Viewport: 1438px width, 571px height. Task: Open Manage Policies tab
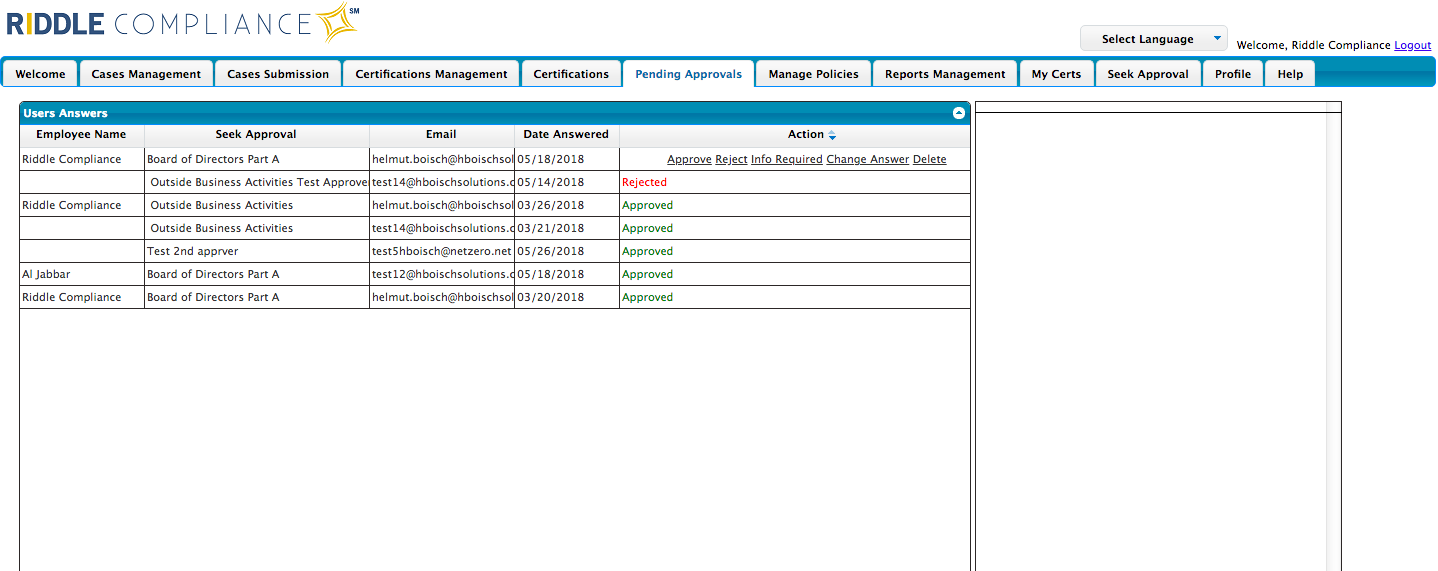(x=813, y=74)
